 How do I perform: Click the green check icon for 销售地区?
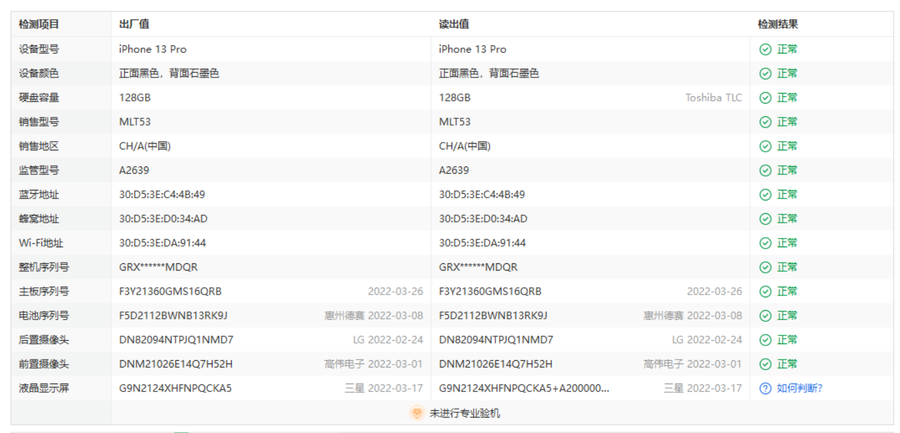[x=765, y=146]
